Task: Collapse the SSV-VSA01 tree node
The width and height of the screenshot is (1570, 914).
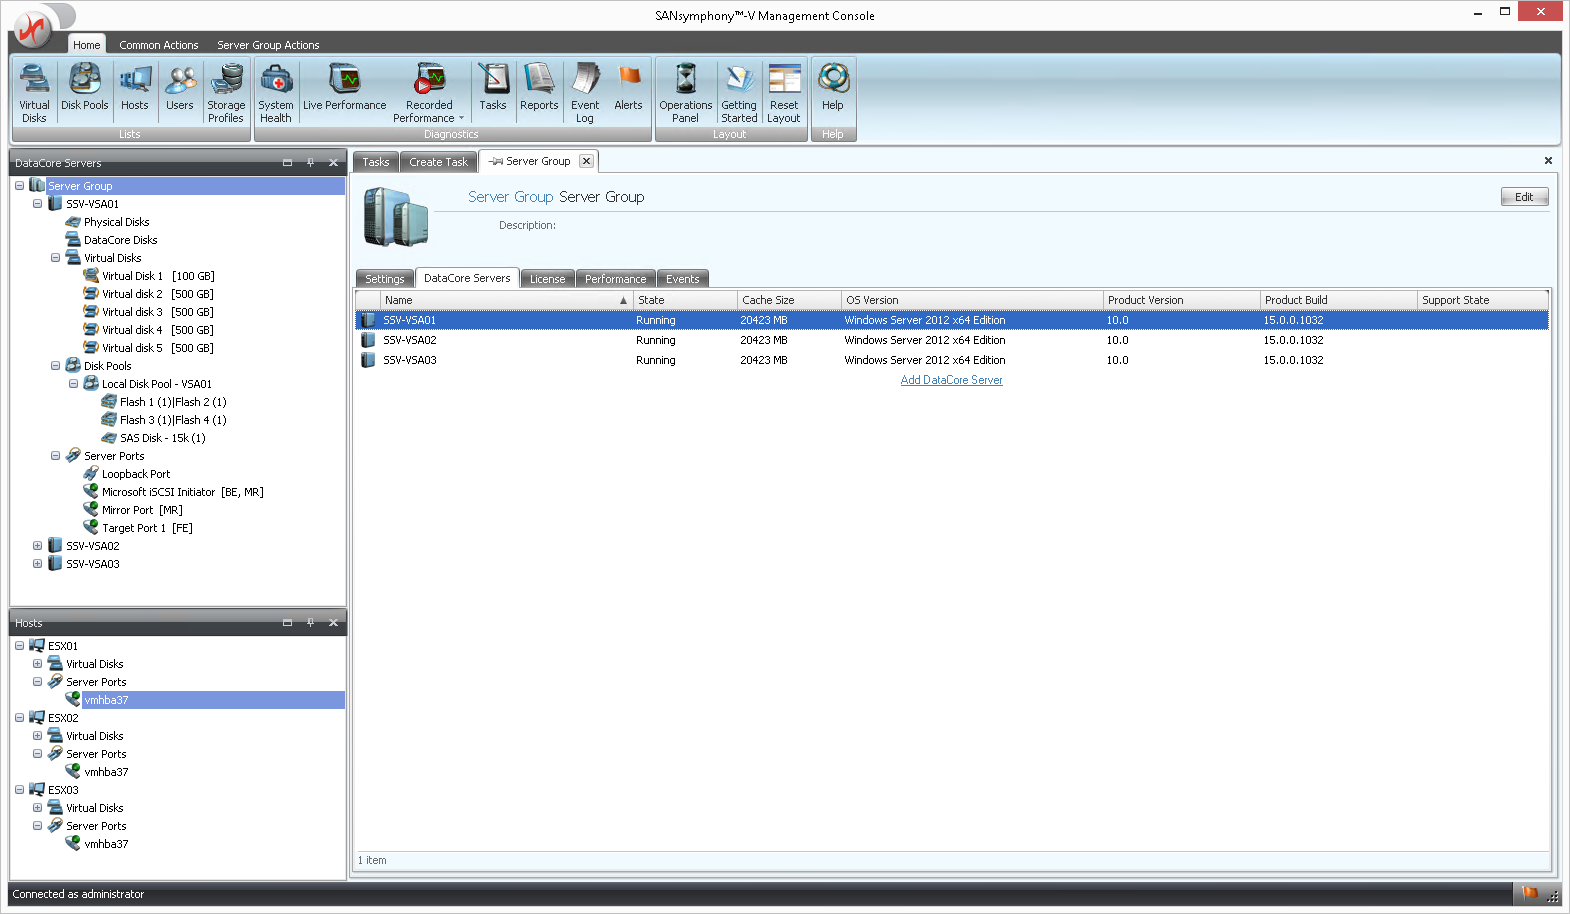Action: click(x=38, y=204)
